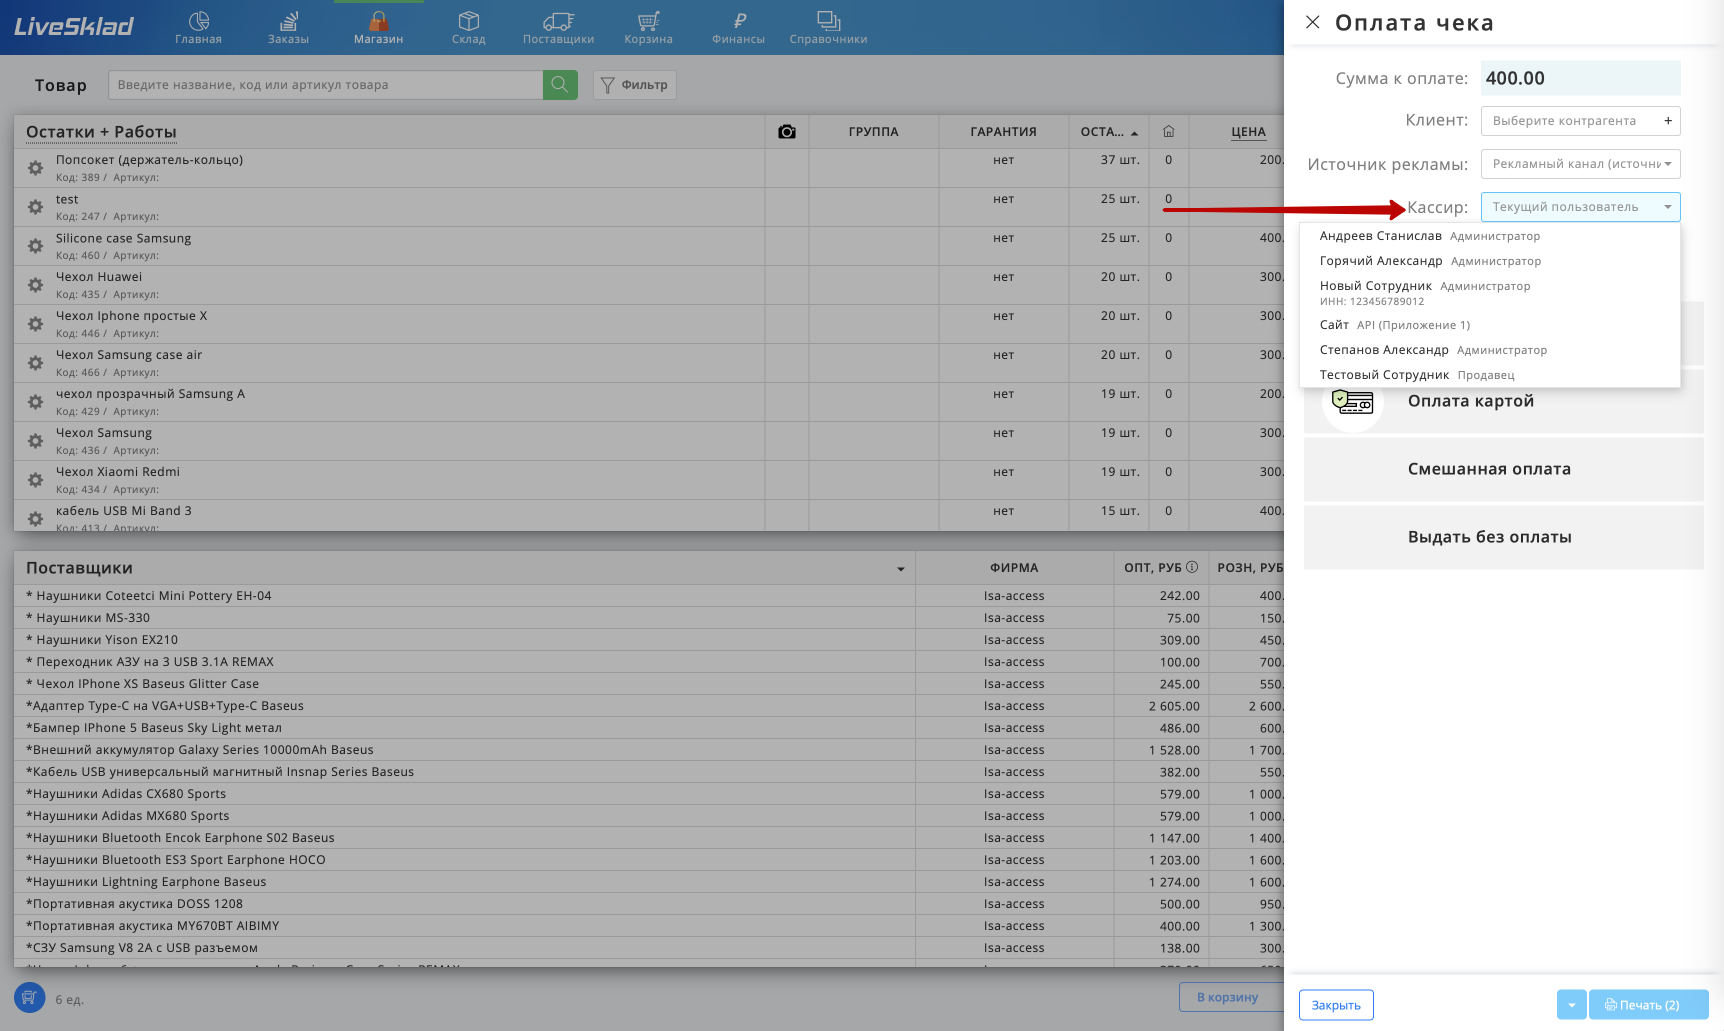This screenshot has height=1031, width=1724.
Task: Click the ЦЕНА column header
Action: (x=1248, y=132)
